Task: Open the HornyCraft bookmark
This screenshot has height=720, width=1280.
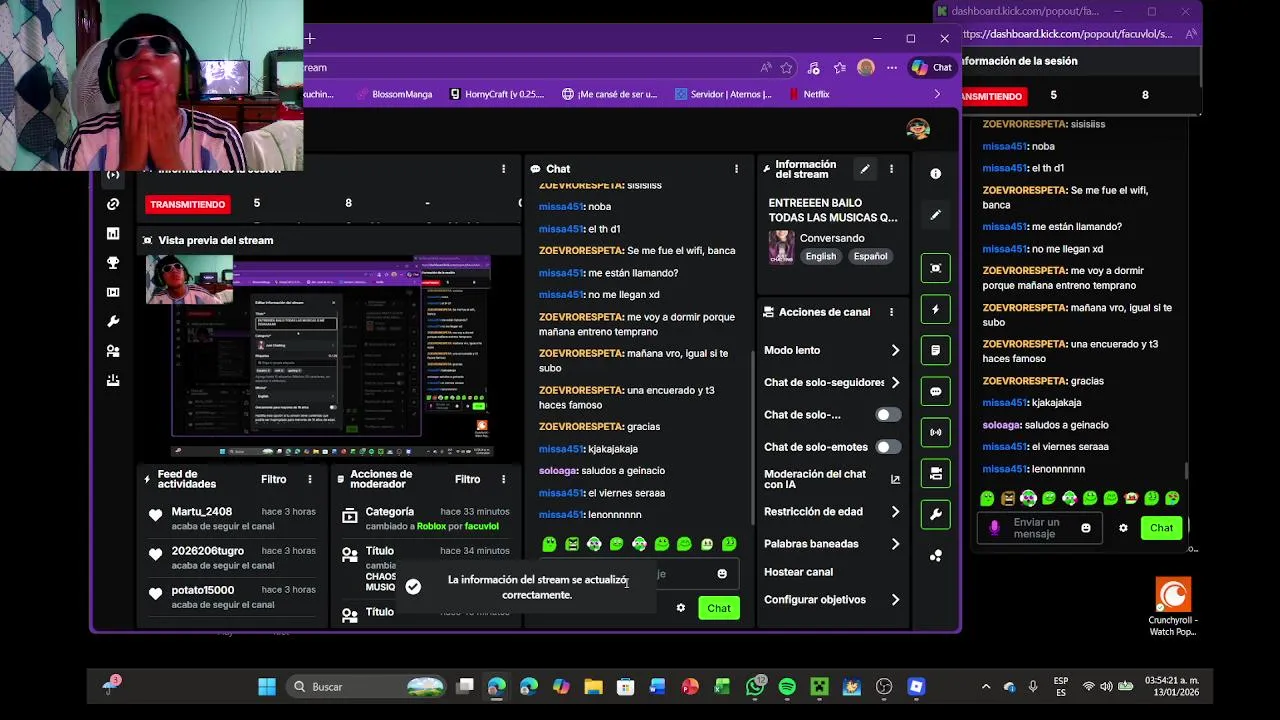Action: (497, 94)
